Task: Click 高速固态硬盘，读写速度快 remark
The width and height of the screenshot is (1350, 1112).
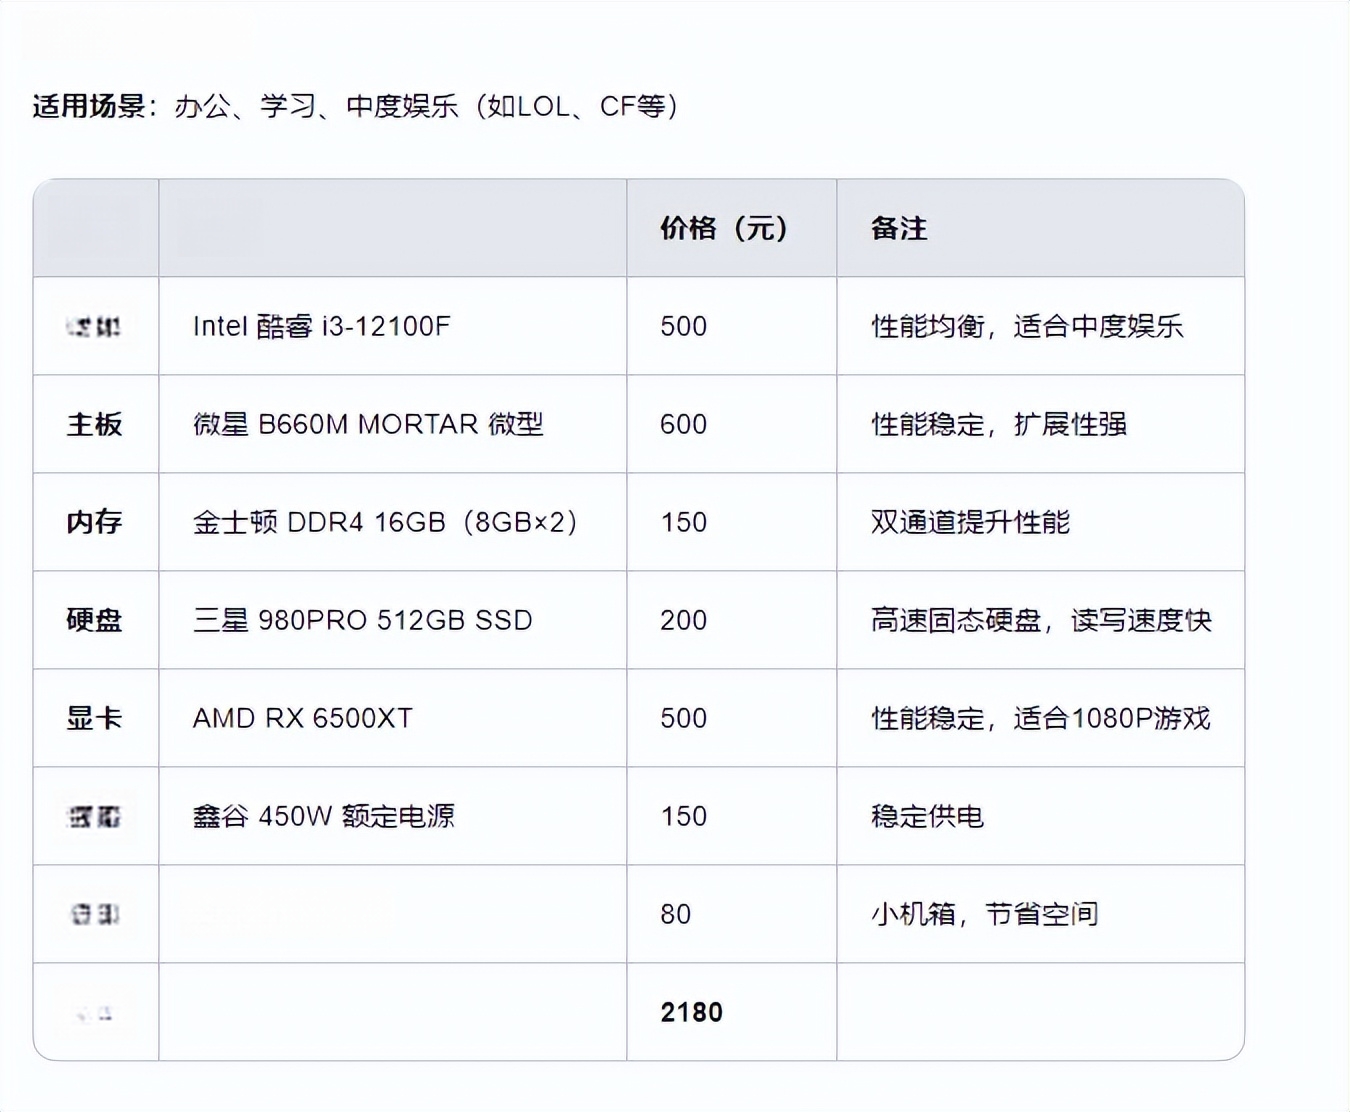Action: [1040, 620]
